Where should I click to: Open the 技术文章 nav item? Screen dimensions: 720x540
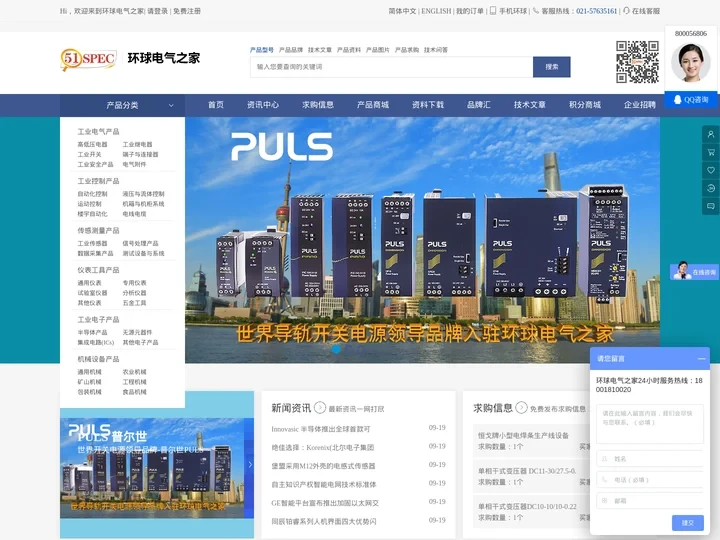pos(530,105)
